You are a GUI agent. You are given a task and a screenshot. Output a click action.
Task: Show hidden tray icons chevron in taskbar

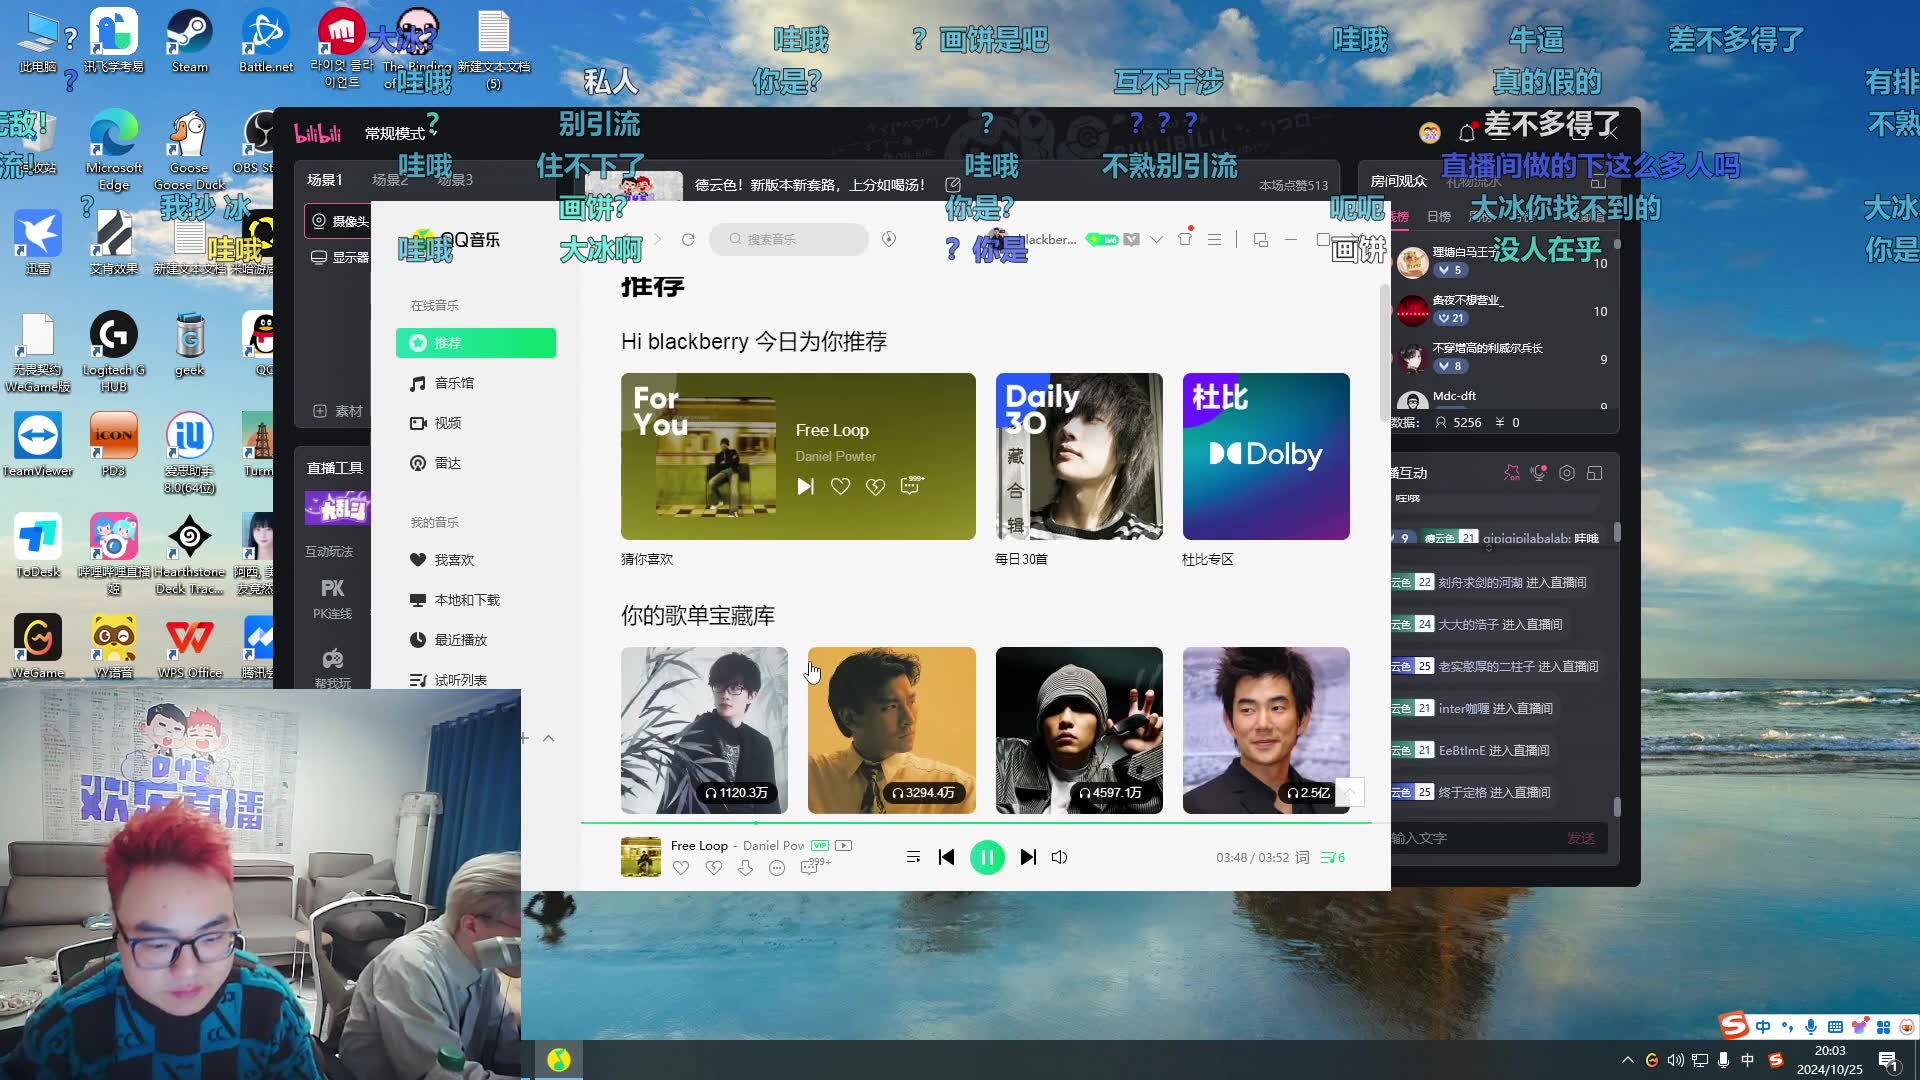click(1627, 1060)
